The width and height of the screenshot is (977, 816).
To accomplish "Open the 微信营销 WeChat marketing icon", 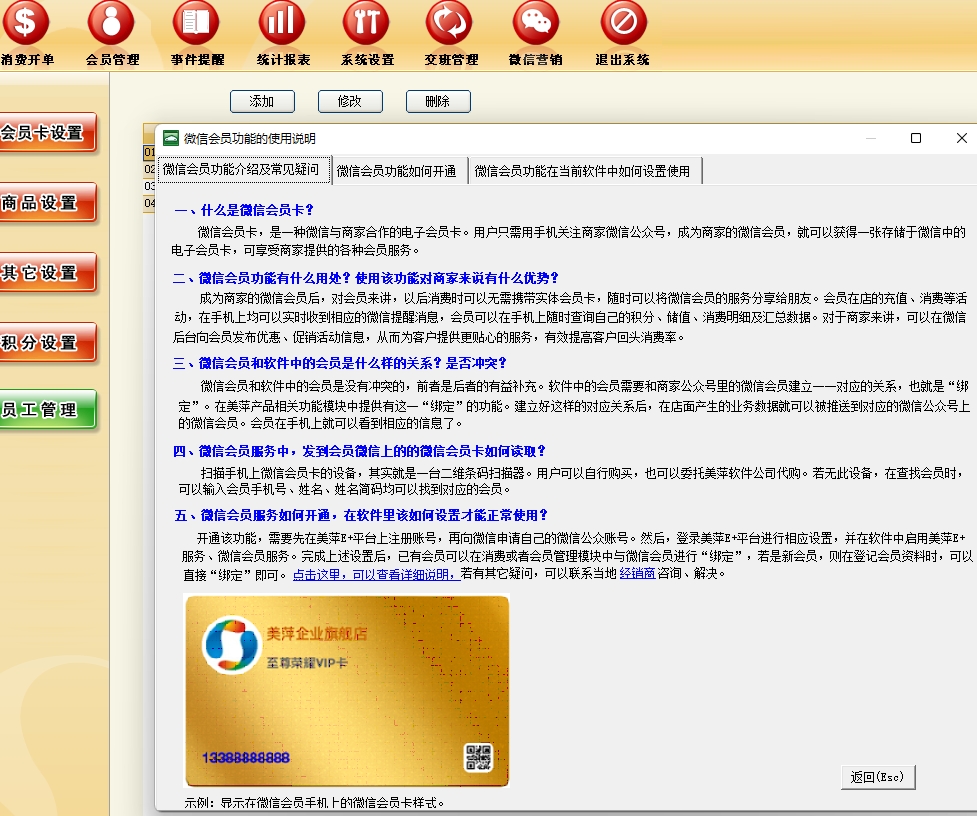I will coord(536,24).
